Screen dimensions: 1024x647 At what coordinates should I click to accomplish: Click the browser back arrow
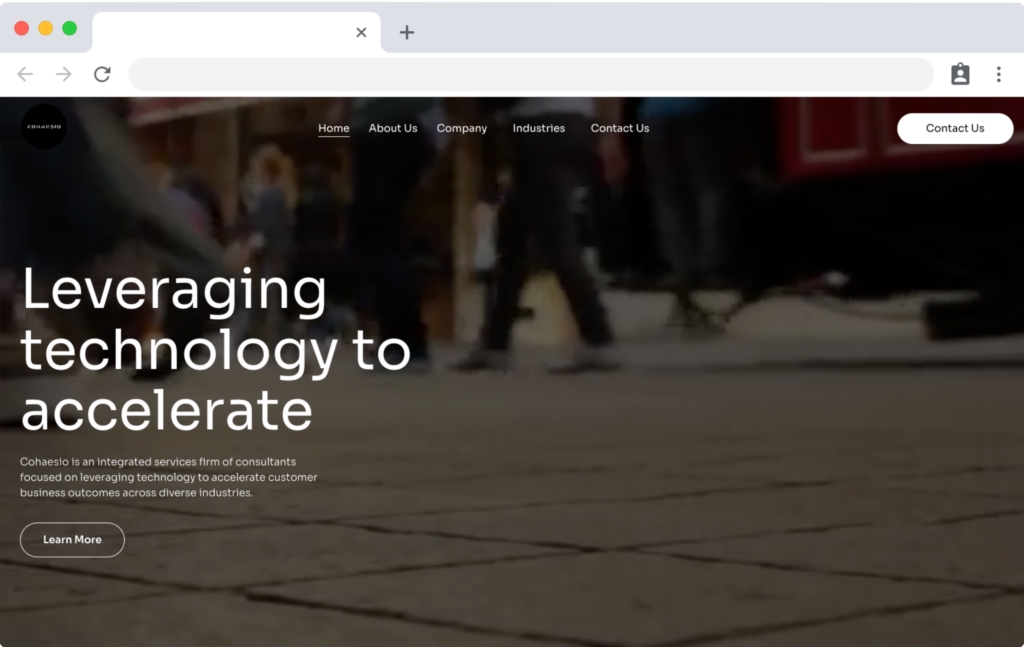[25, 75]
